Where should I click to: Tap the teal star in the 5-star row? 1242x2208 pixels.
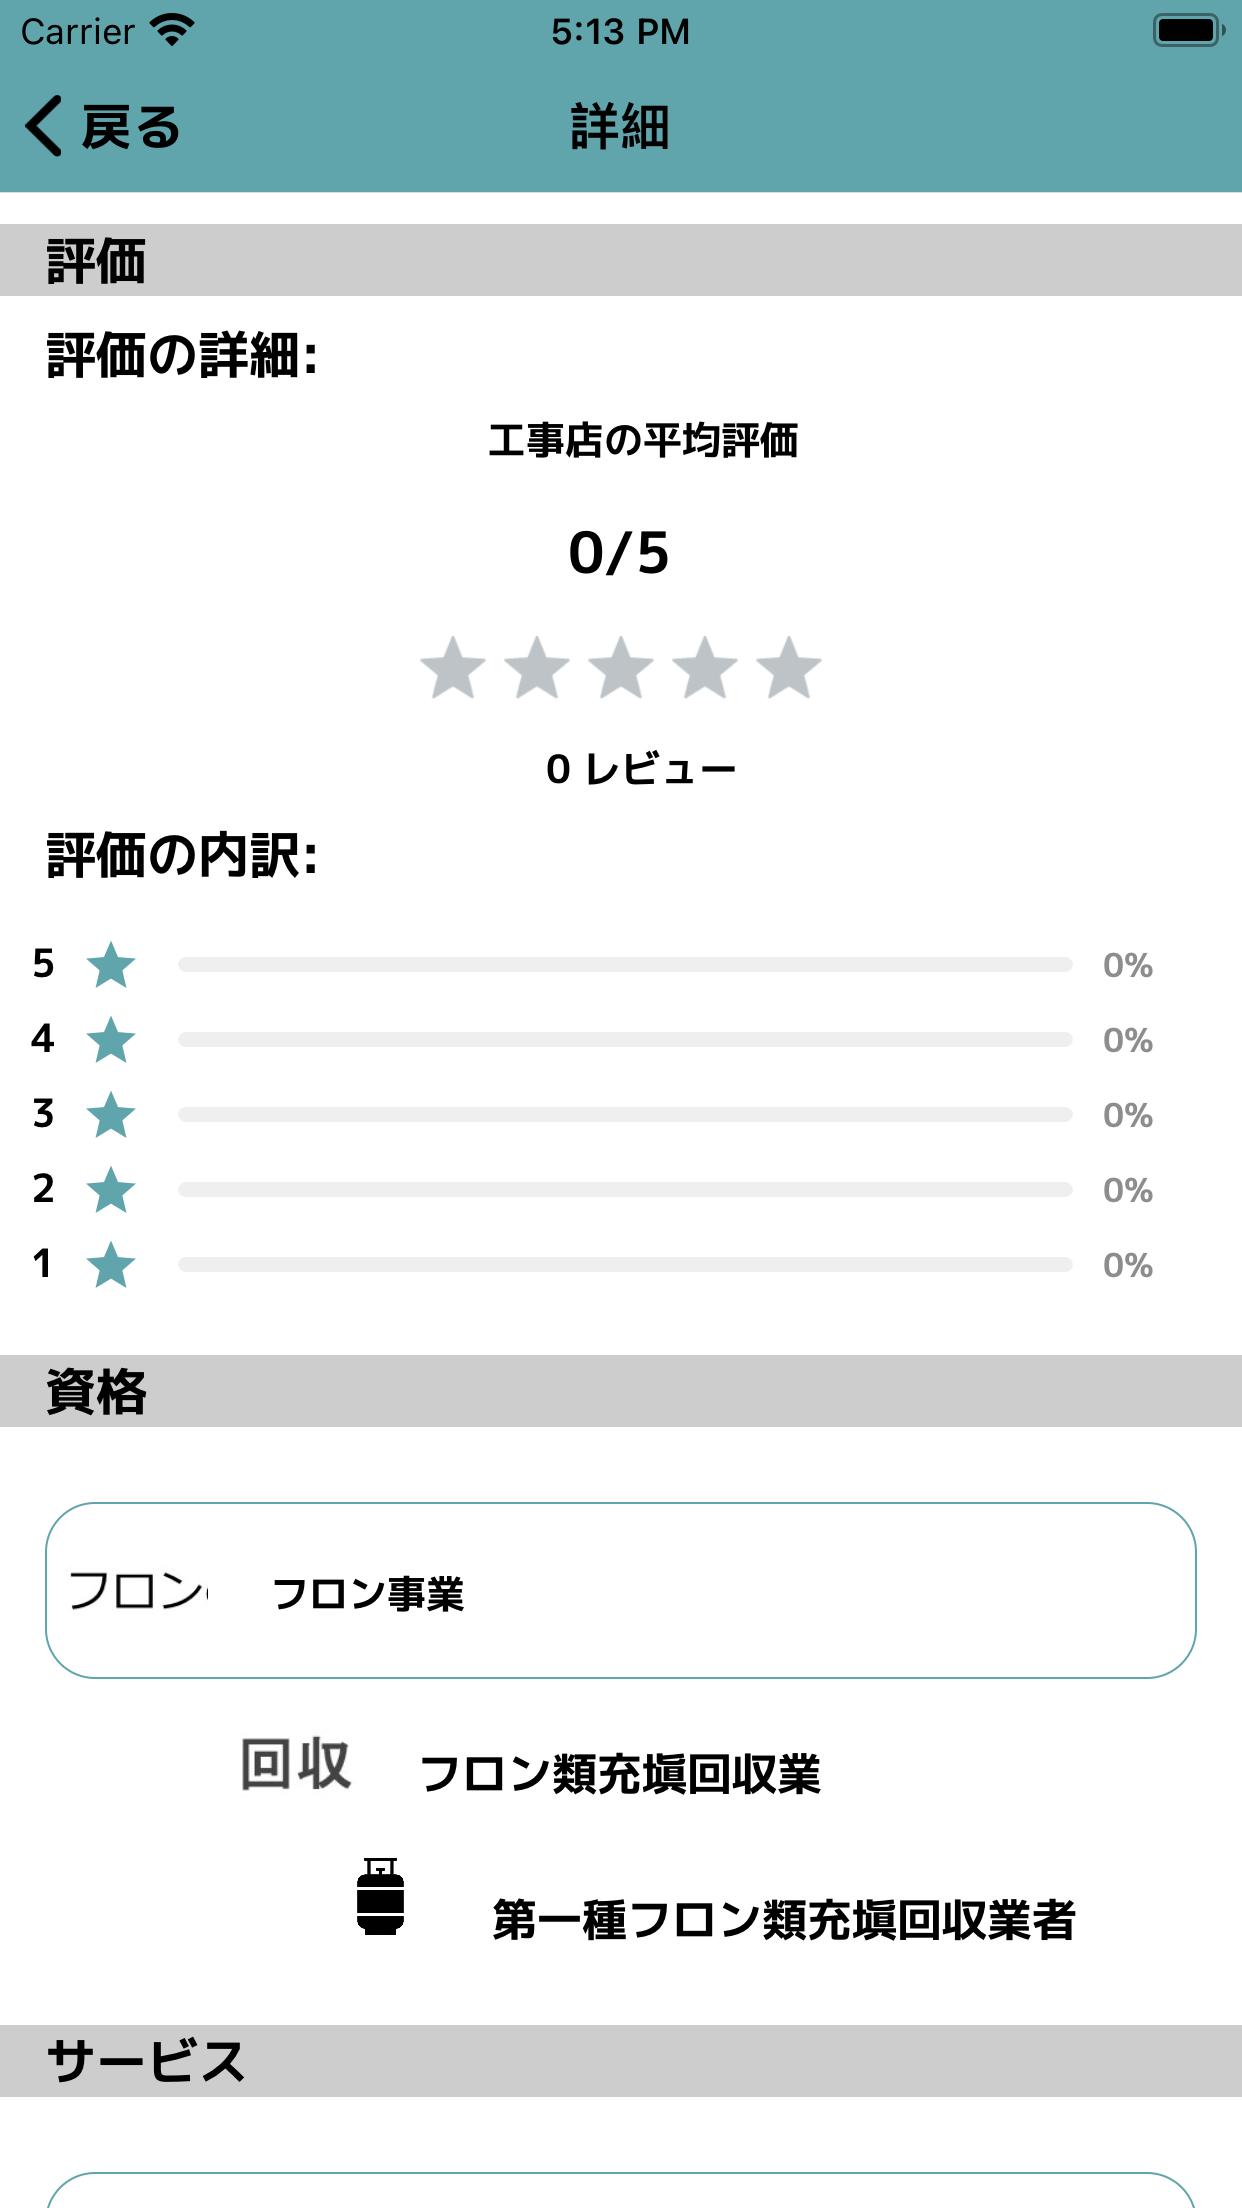pyautogui.click(x=111, y=965)
